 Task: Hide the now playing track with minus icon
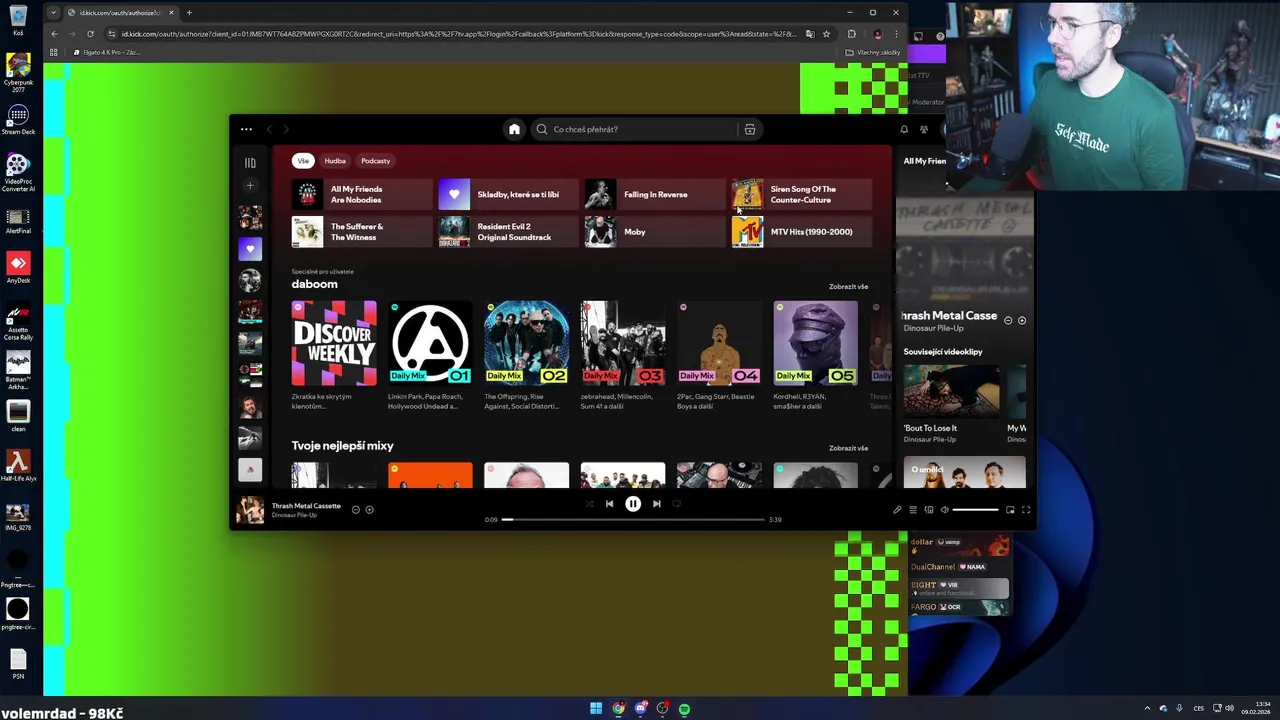(x=355, y=510)
